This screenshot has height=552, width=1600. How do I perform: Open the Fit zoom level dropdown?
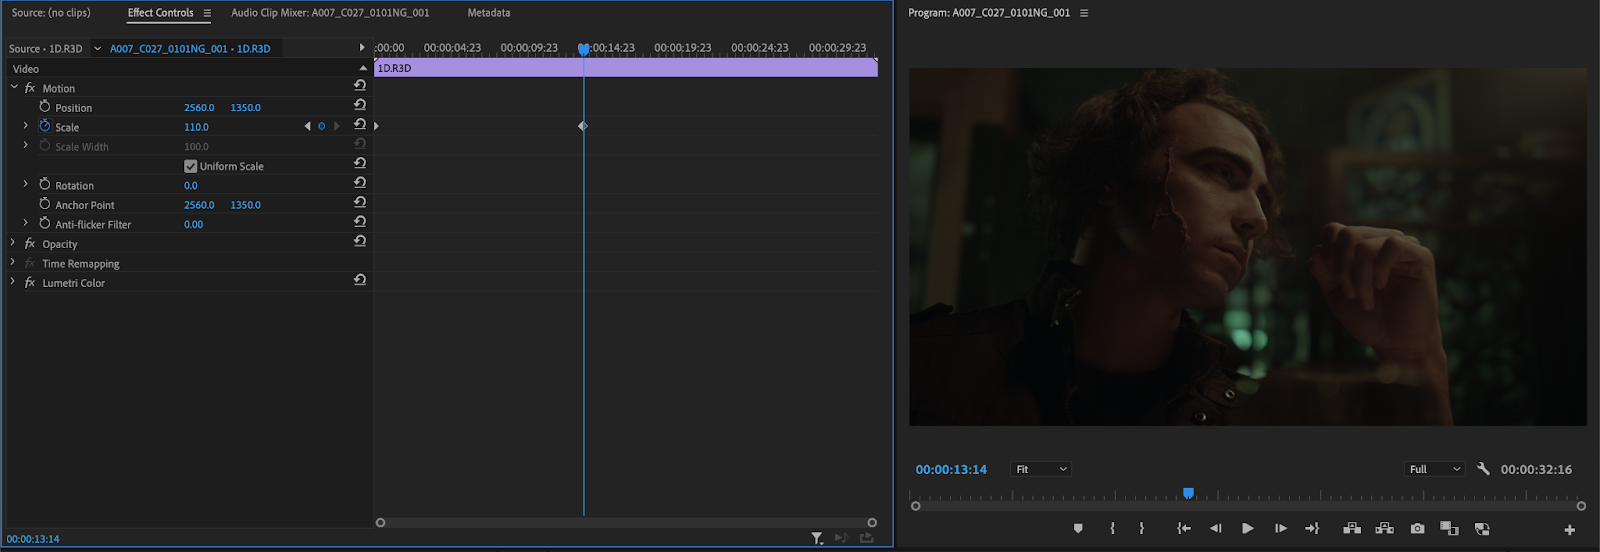click(1041, 469)
